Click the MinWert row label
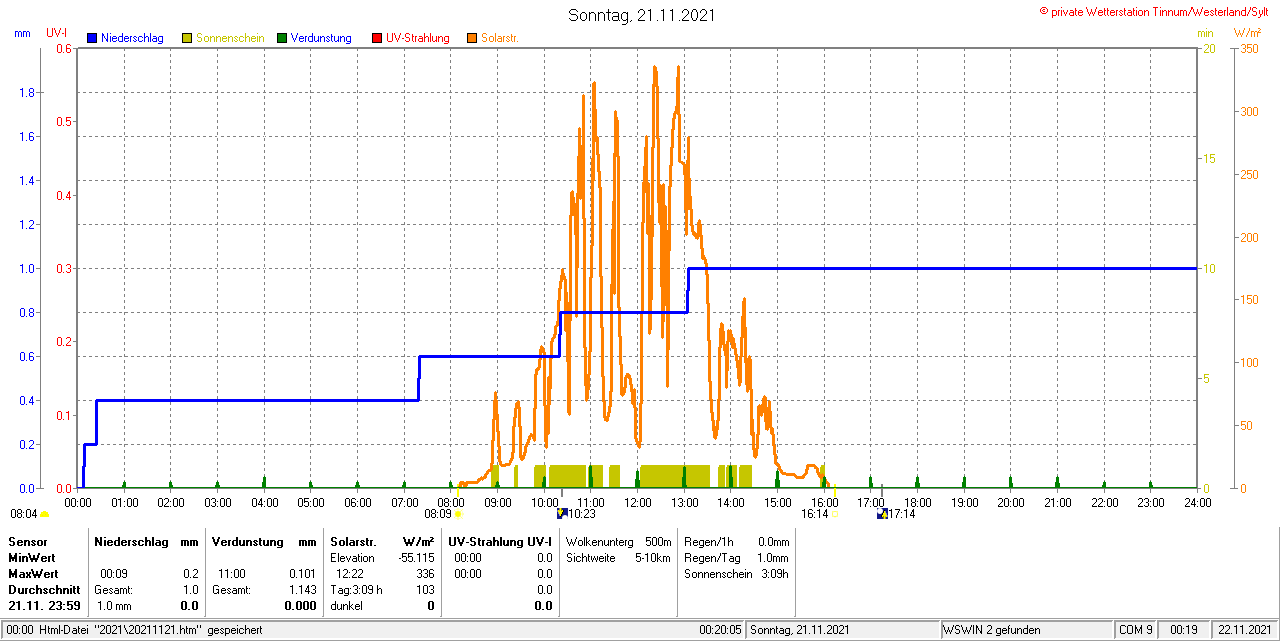Viewport: 1280px width, 641px height. pyautogui.click(x=32, y=557)
